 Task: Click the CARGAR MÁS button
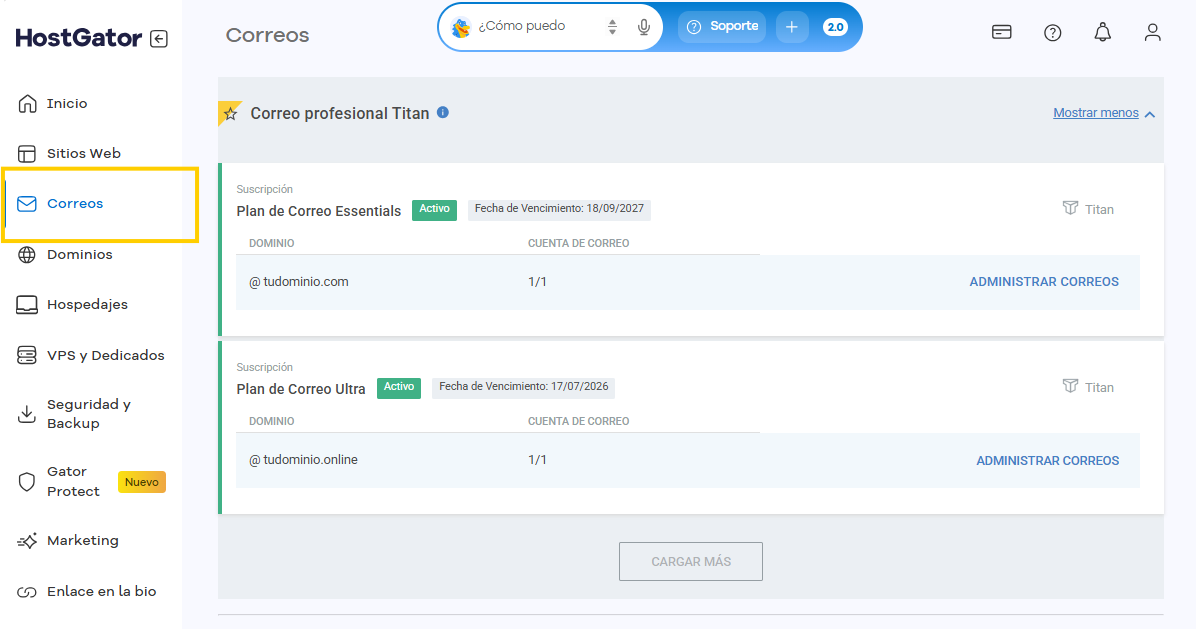(x=690, y=561)
